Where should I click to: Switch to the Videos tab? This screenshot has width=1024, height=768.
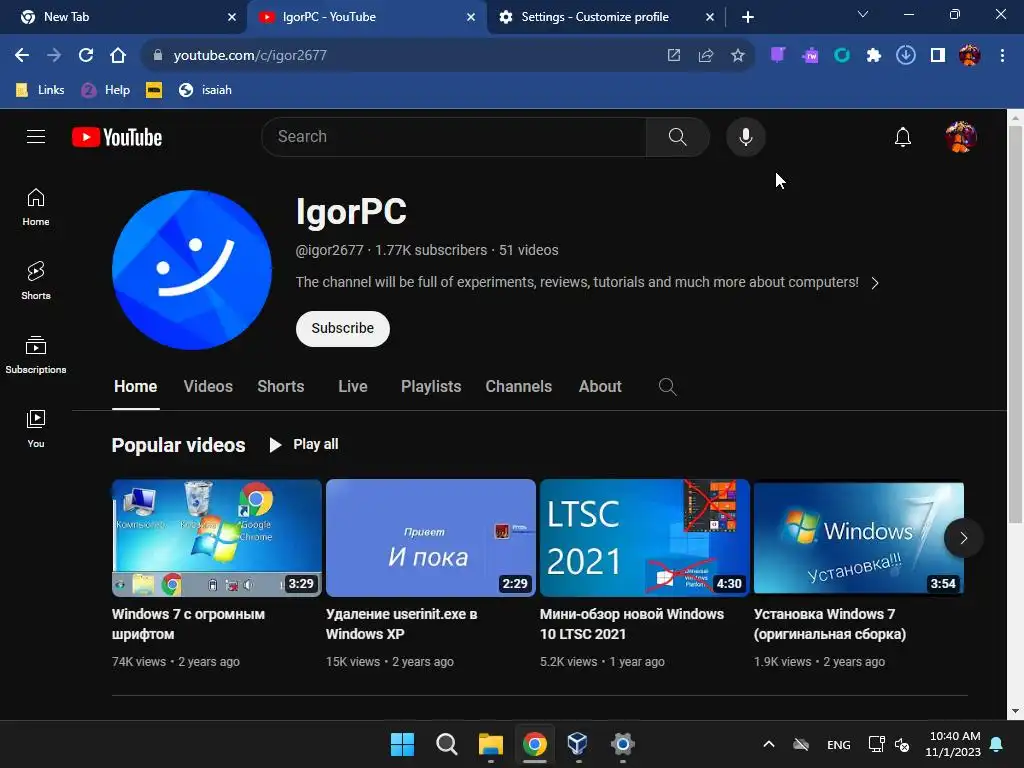coord(208,387)
